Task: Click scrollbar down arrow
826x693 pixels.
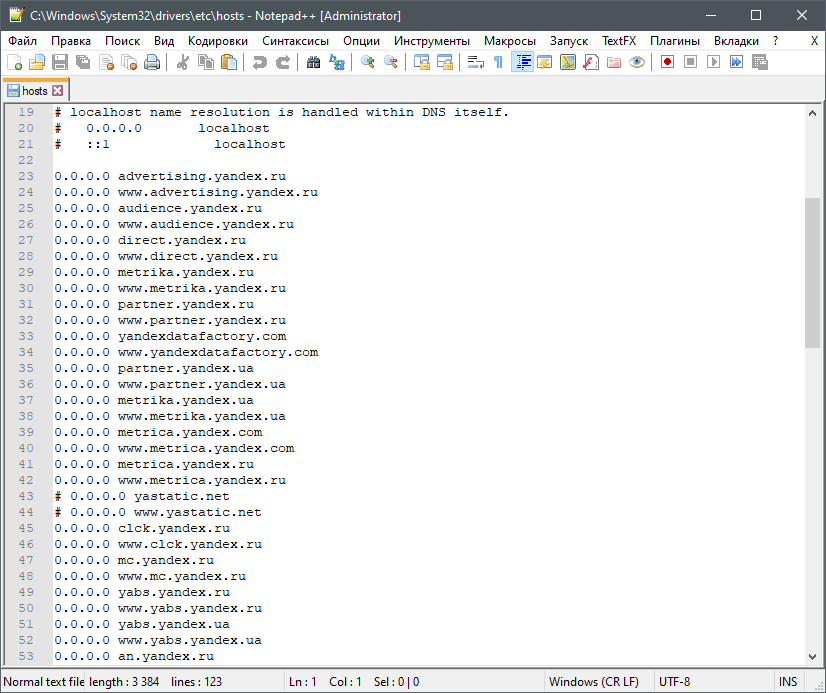Action: 812,656
